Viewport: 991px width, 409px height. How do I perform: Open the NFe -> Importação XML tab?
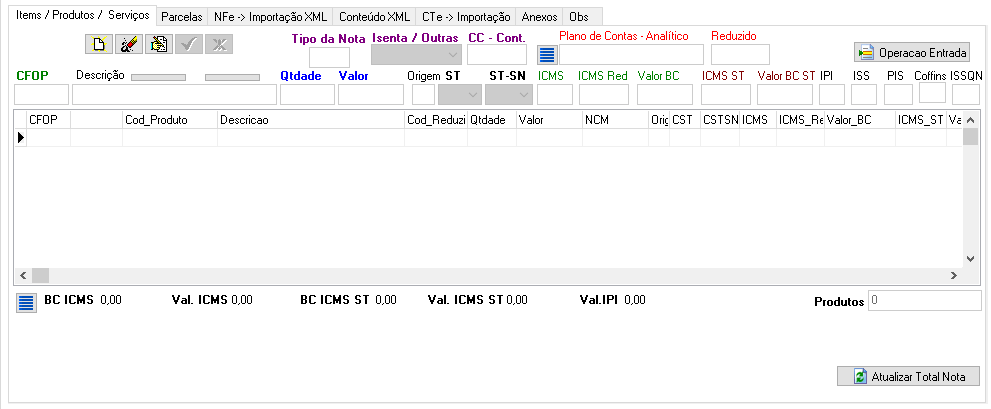[x=270, y=17]
